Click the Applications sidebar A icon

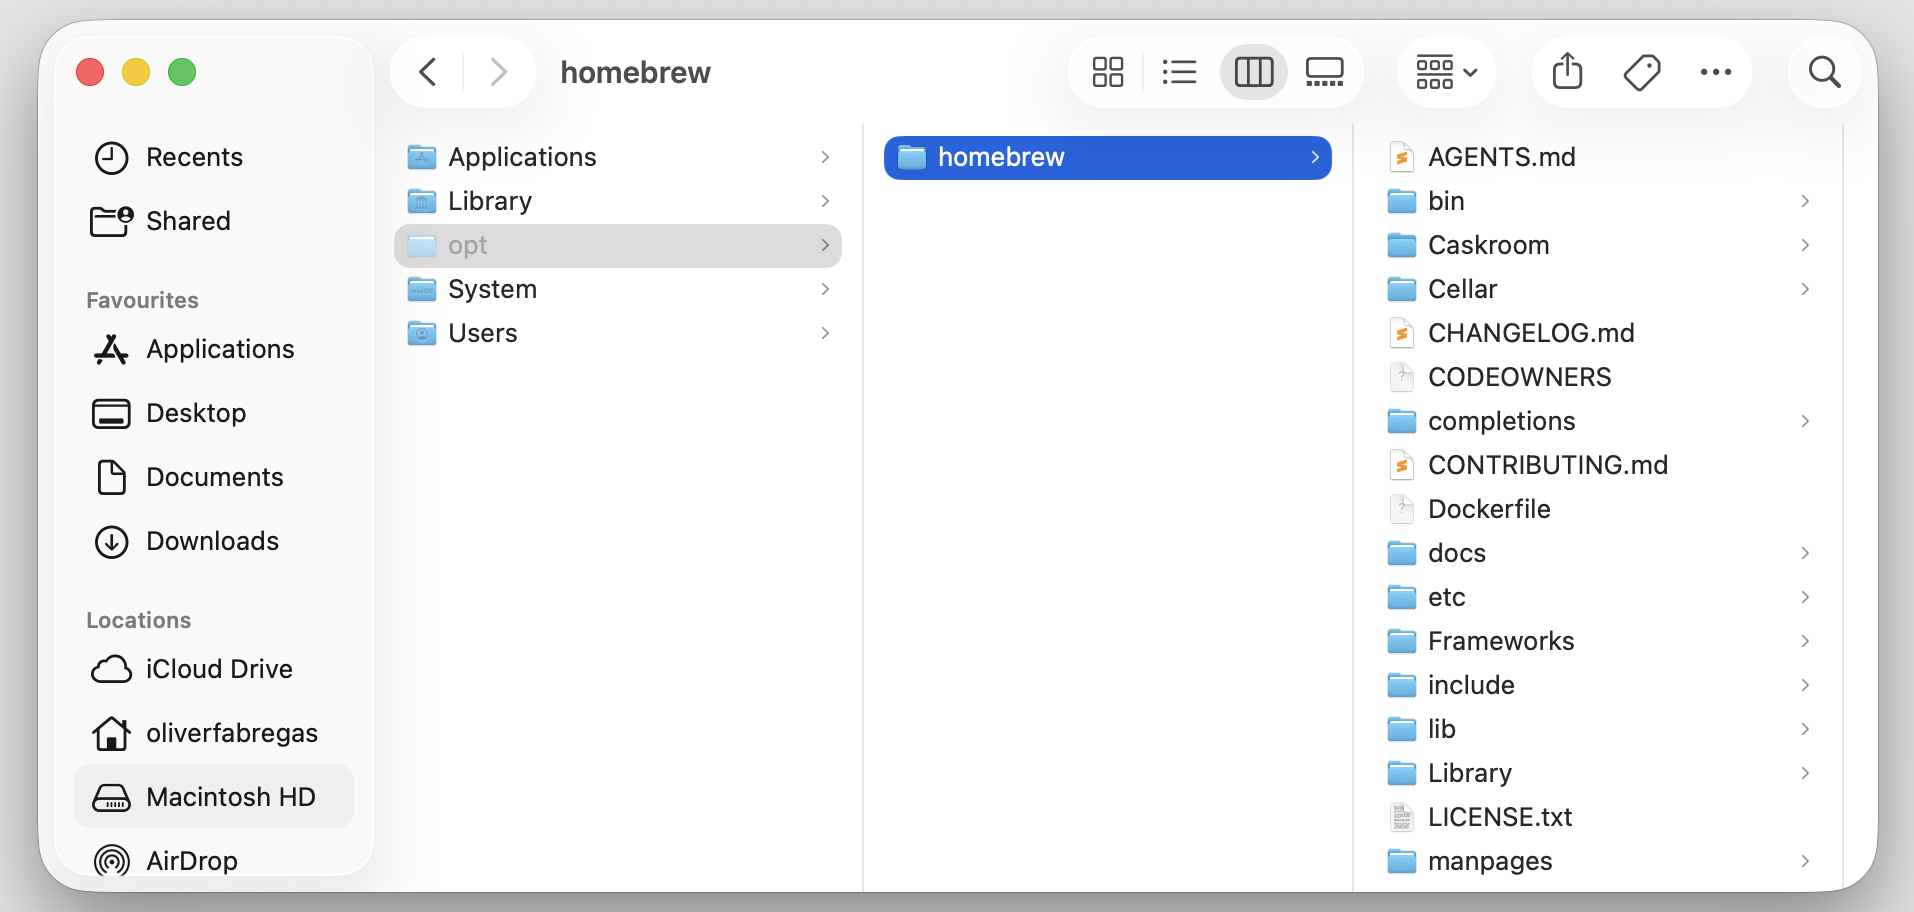tap(111, 349)
